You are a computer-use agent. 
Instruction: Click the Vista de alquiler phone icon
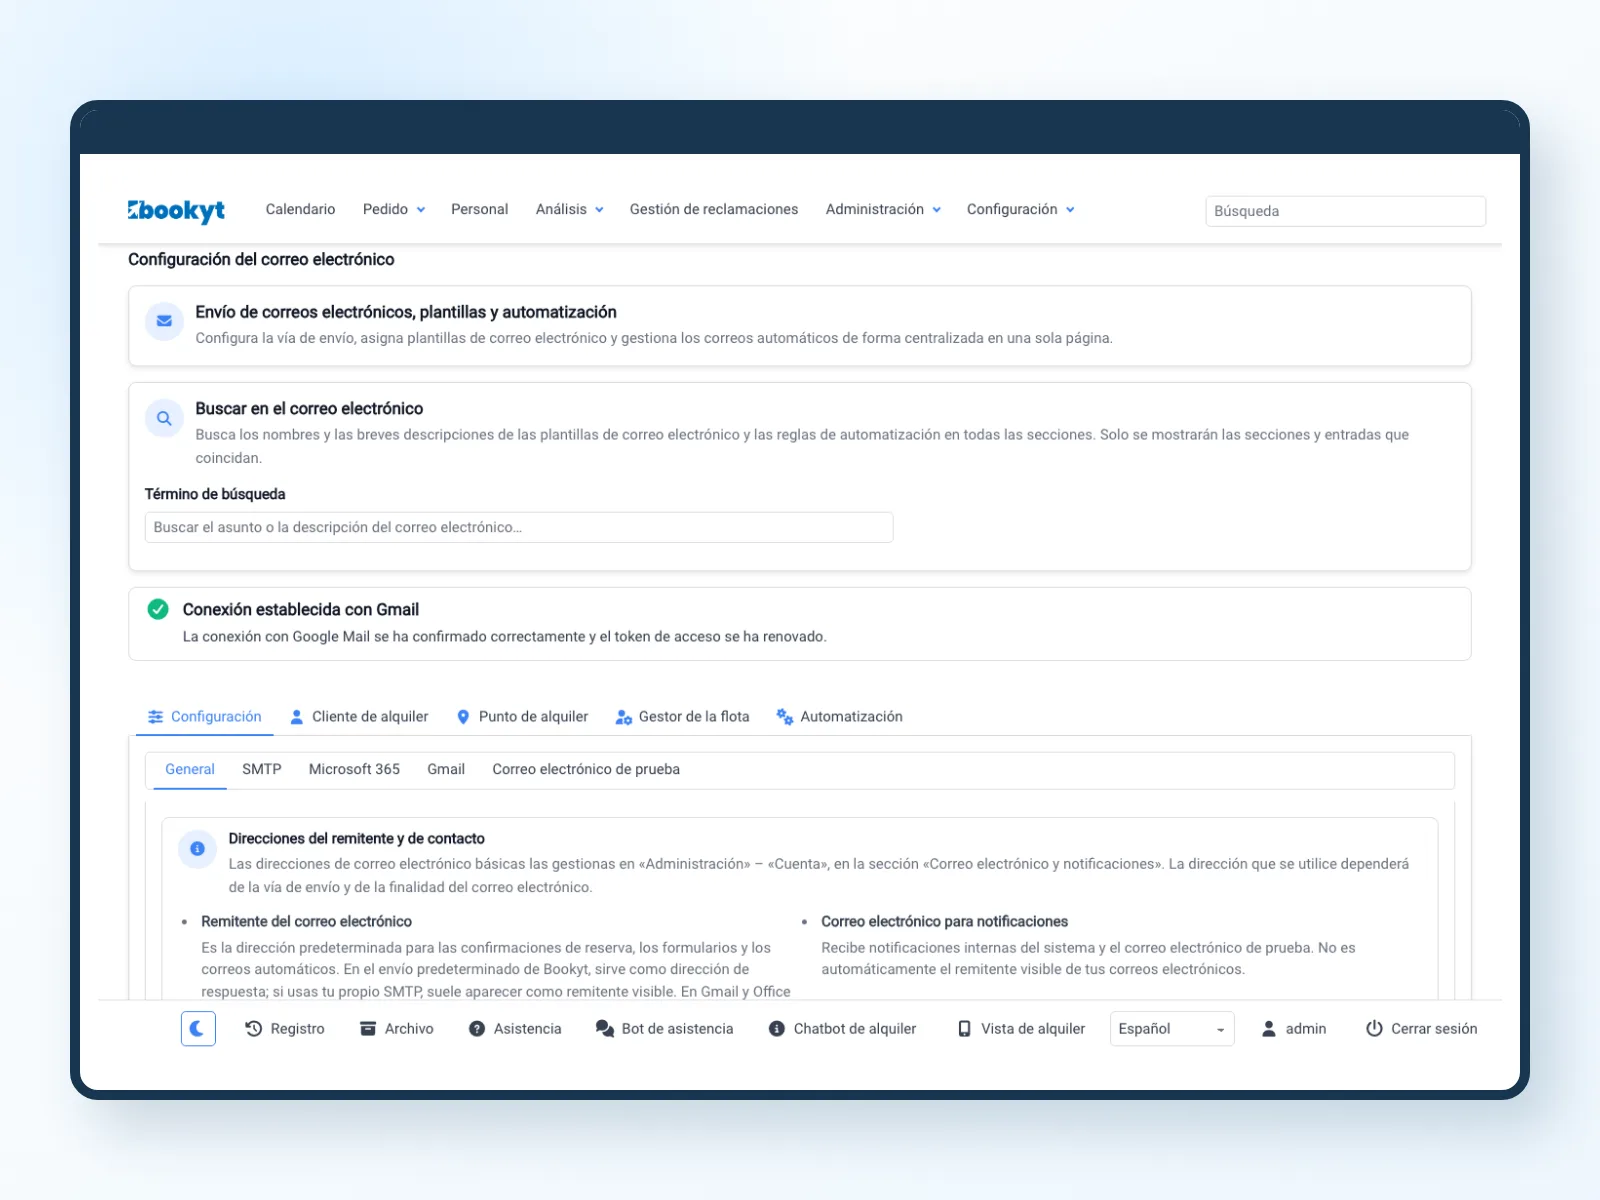click(964, 1028)
